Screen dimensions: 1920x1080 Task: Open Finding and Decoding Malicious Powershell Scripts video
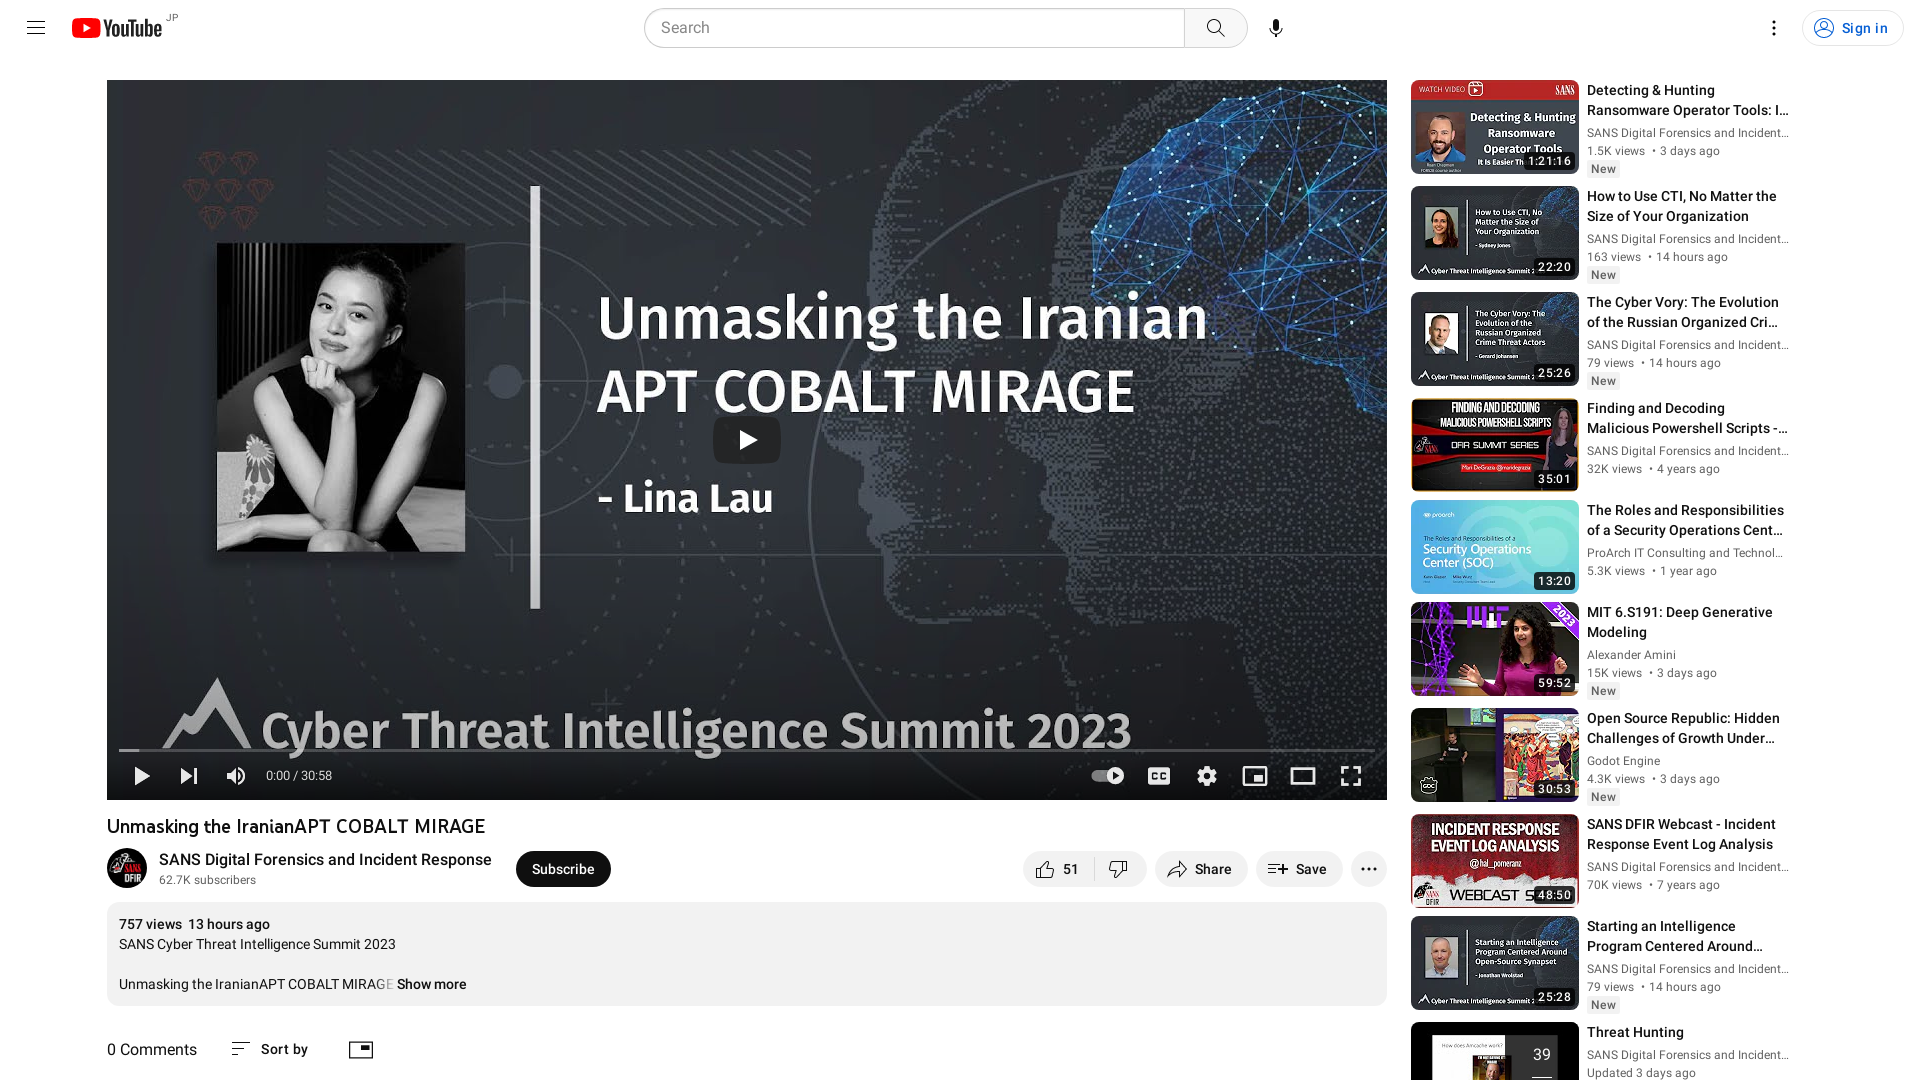(1687, 418)
